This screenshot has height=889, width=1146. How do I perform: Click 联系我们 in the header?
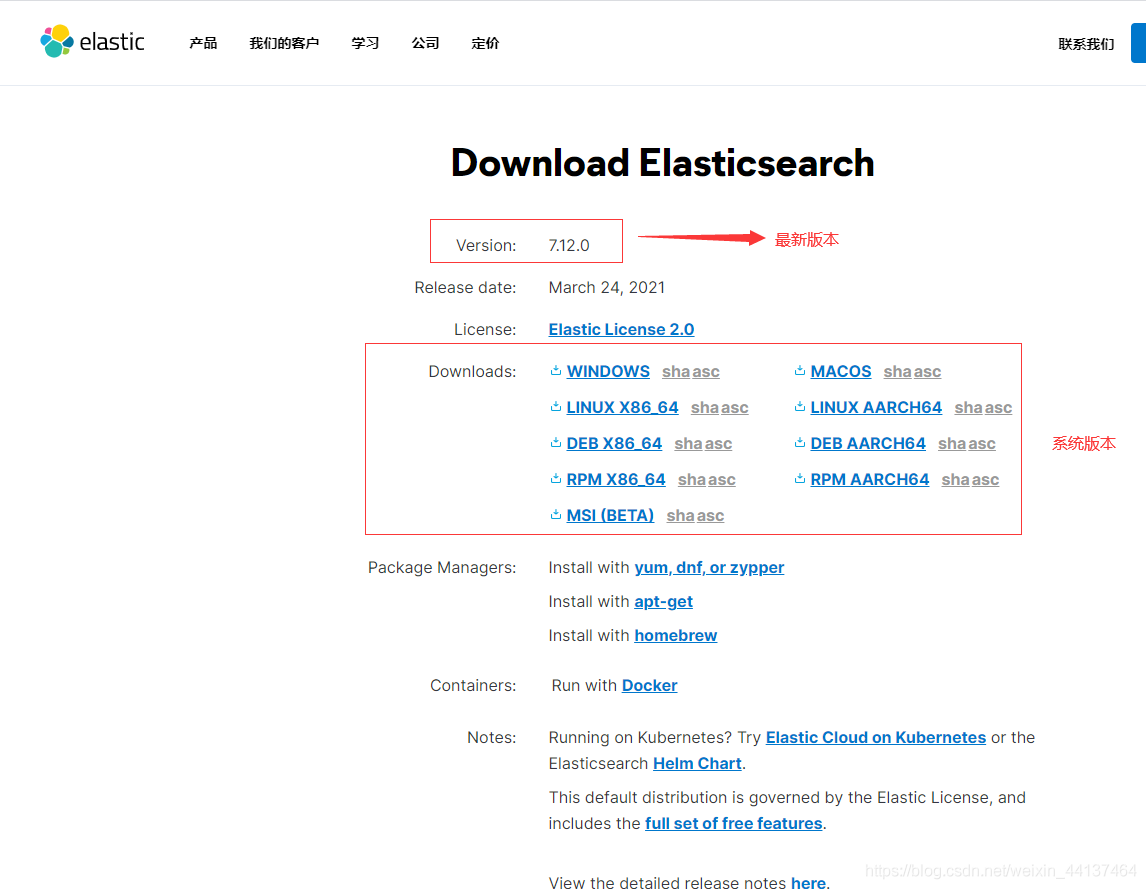[1086, 44]
